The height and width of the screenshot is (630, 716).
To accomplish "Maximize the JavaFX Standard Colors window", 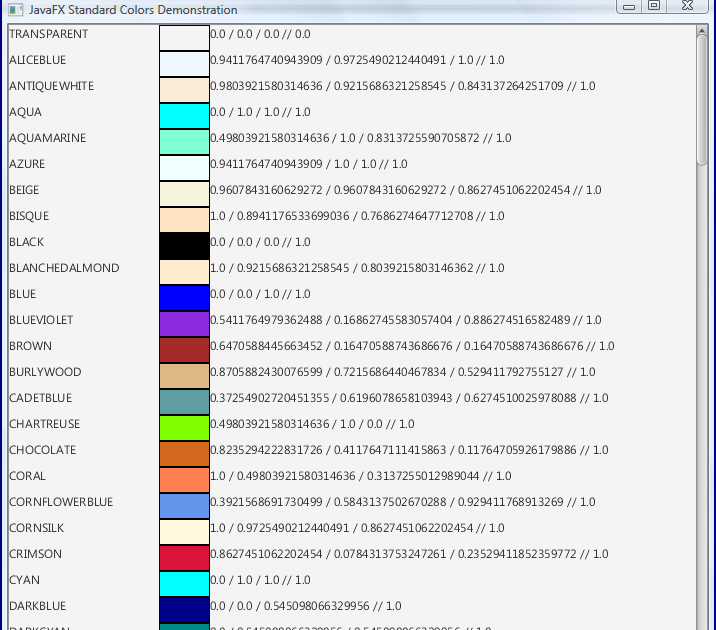I will (x=654, y=6).
